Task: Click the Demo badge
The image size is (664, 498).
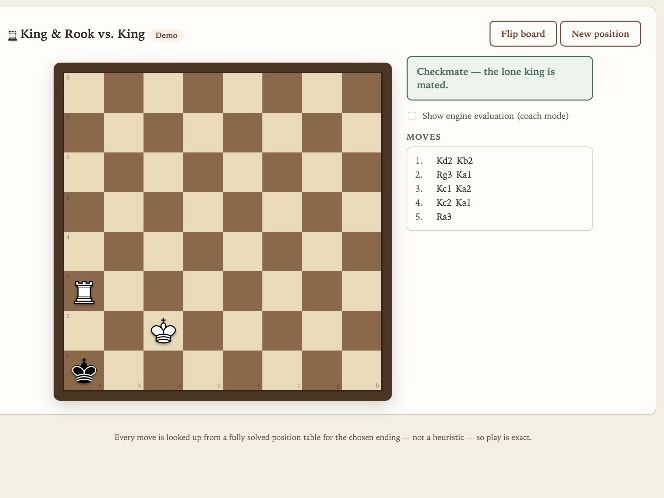Action: click(x=166, y=35)
